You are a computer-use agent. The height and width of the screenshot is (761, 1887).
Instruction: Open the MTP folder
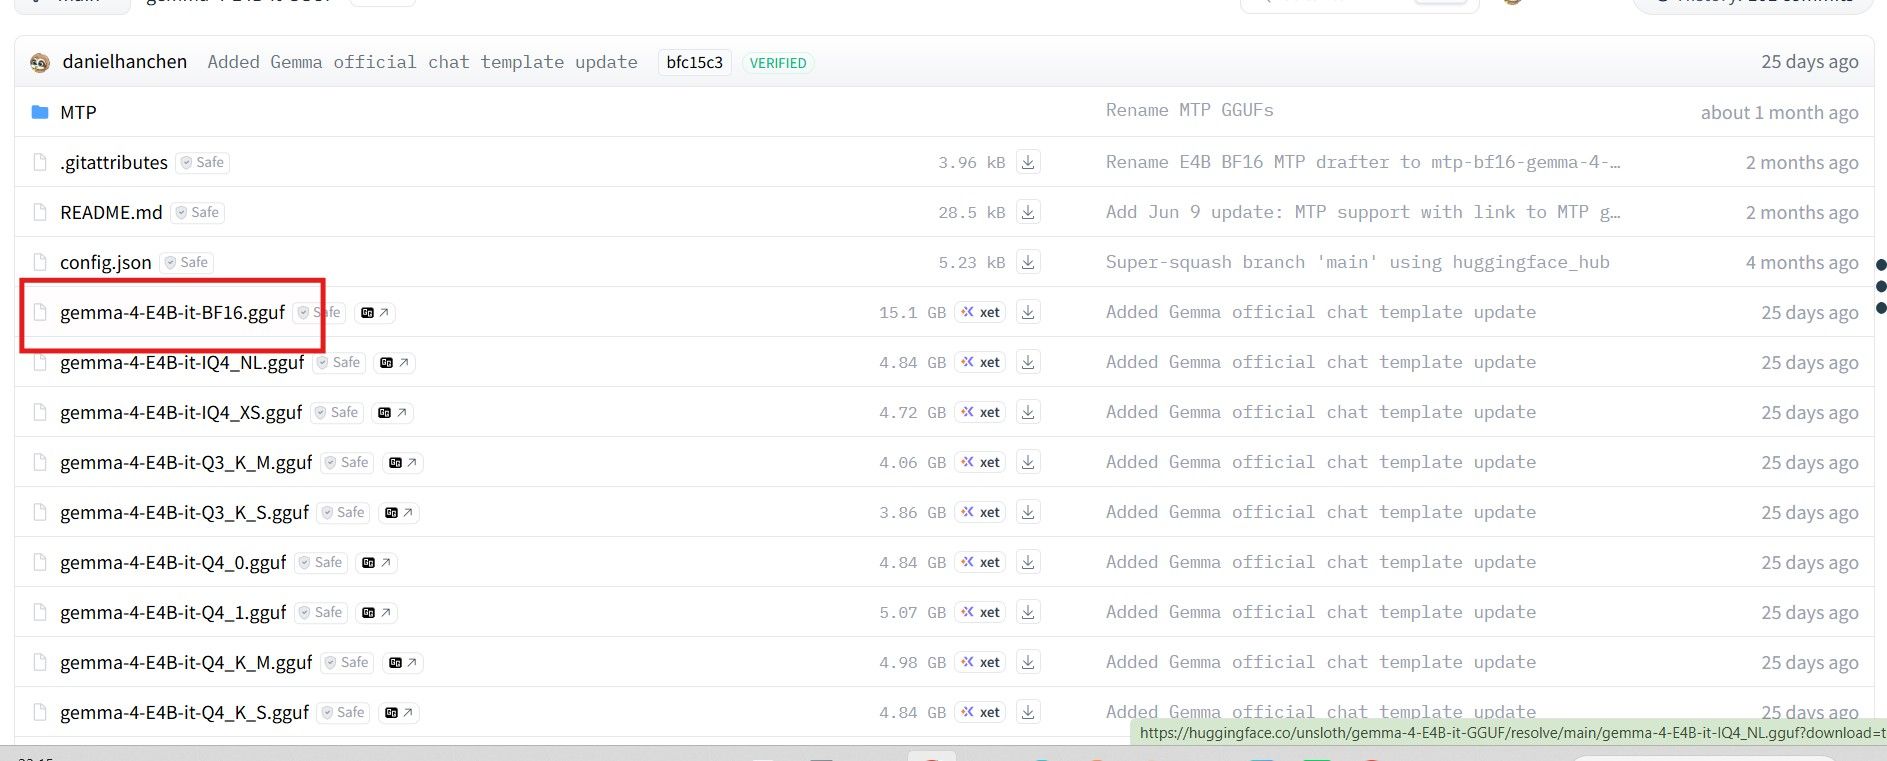[78, 112]
